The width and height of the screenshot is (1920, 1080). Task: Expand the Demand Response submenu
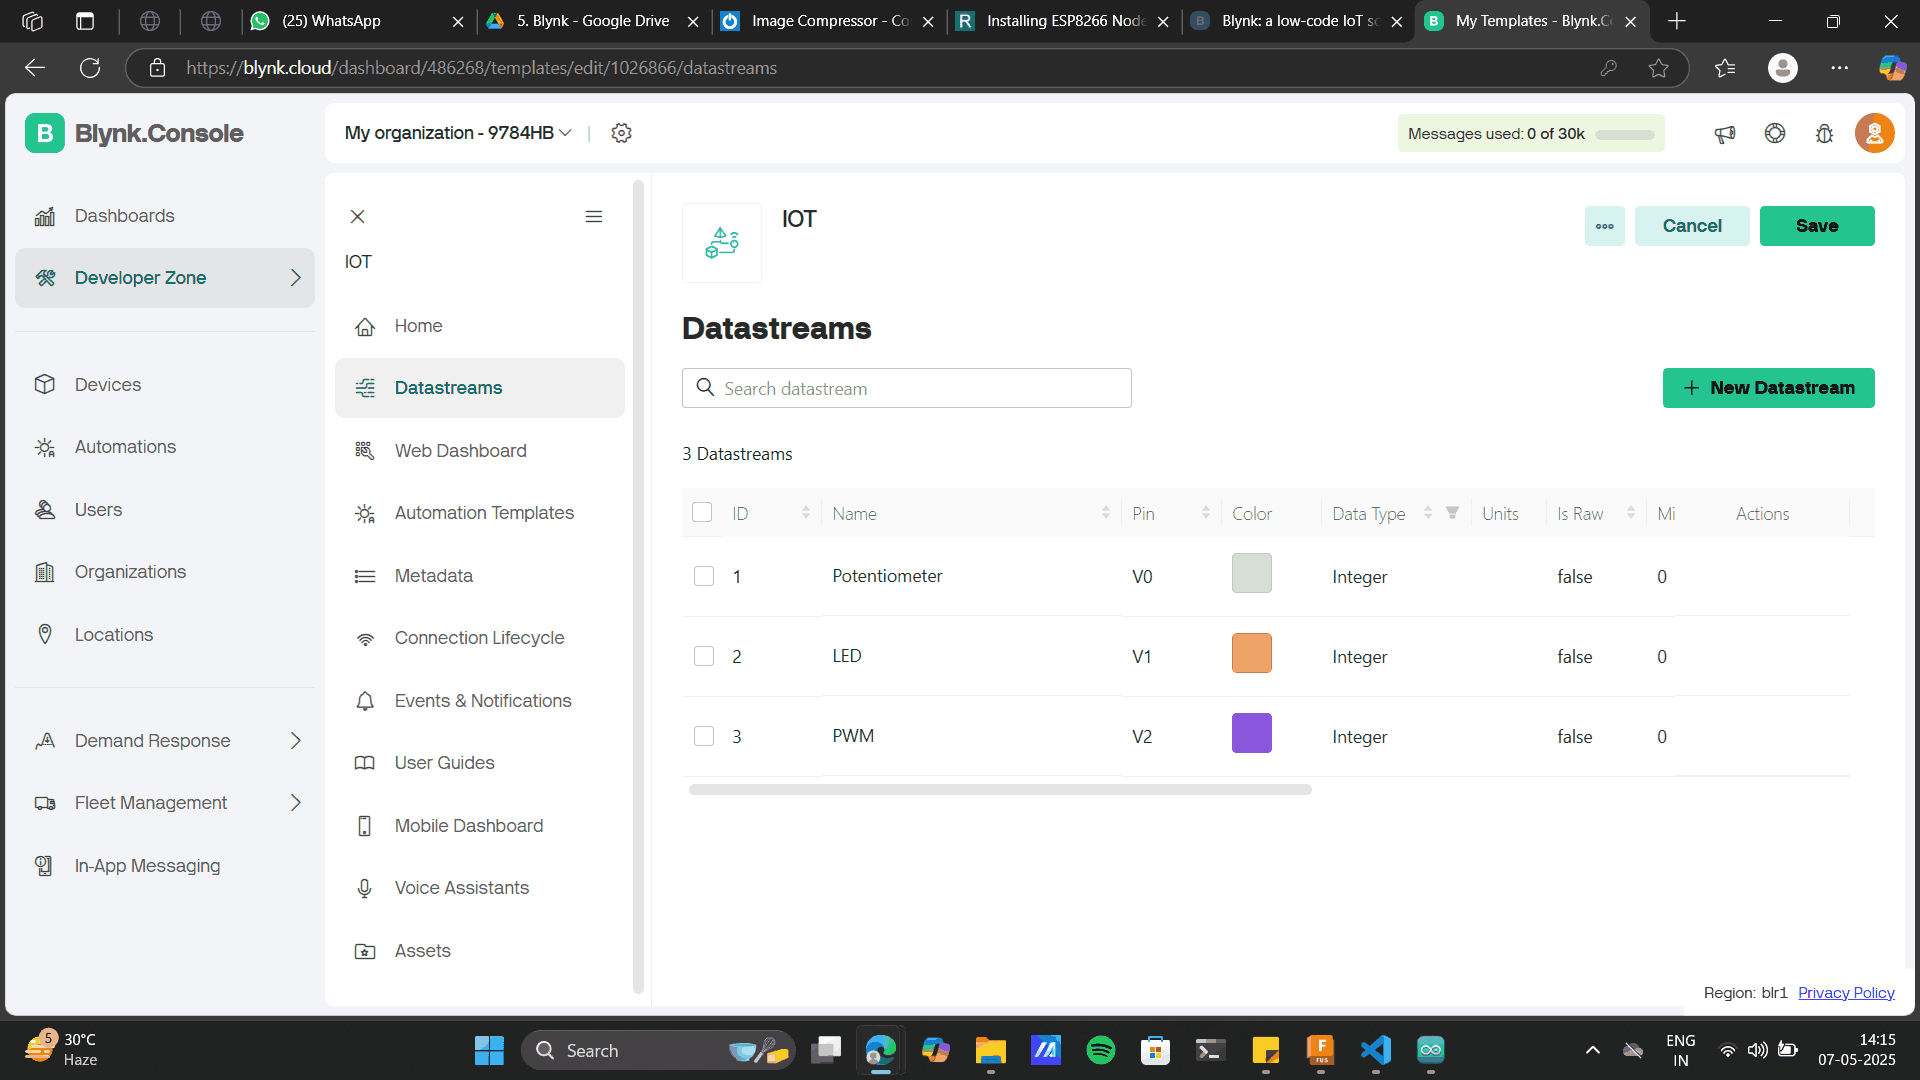295,741
